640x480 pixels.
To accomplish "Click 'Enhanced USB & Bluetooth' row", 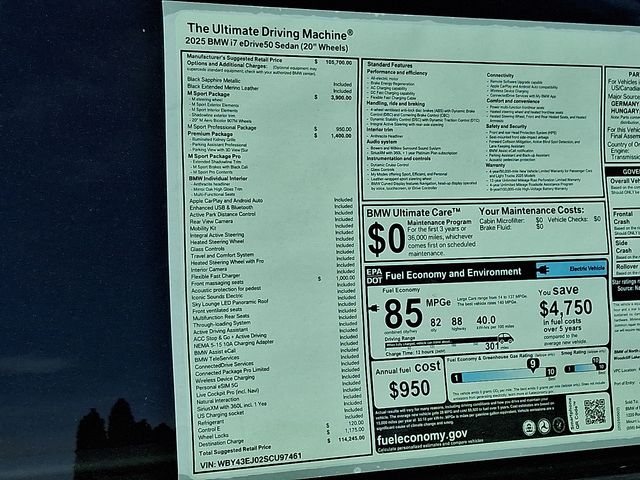I will pos(221,207).
